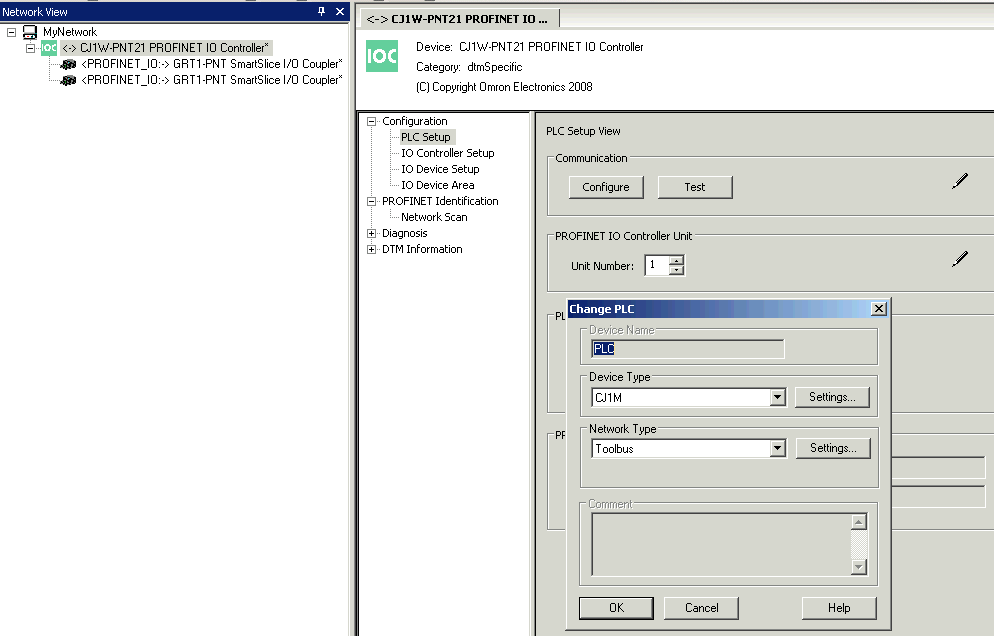Confirm the Change PLC dialog with OK
The height and width of the screenshot is (636, 994).
click(x=616, y=608)
